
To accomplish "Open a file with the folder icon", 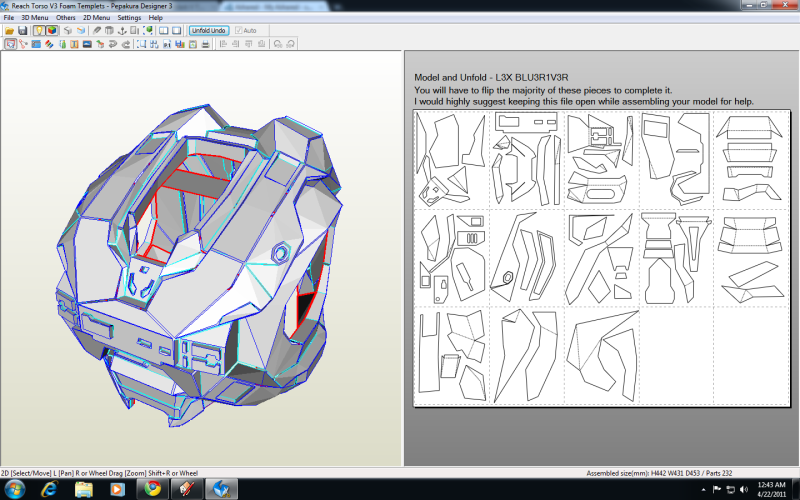I will (x=9, y=31).
